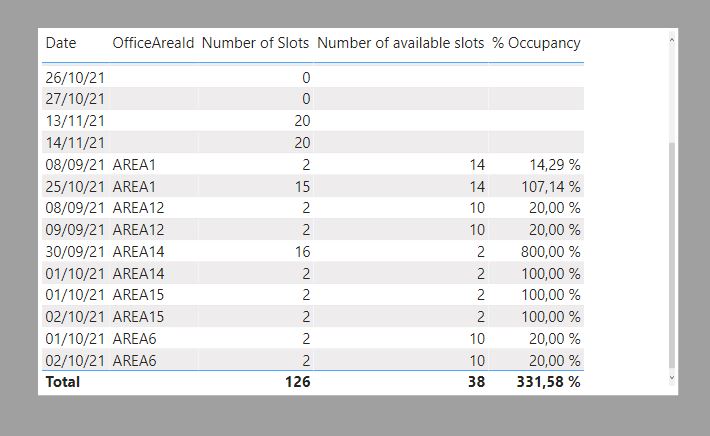Select date 08/09/21 in the AREA1 row
Viewport: 710px width, 436px height.
click(75, 165)
